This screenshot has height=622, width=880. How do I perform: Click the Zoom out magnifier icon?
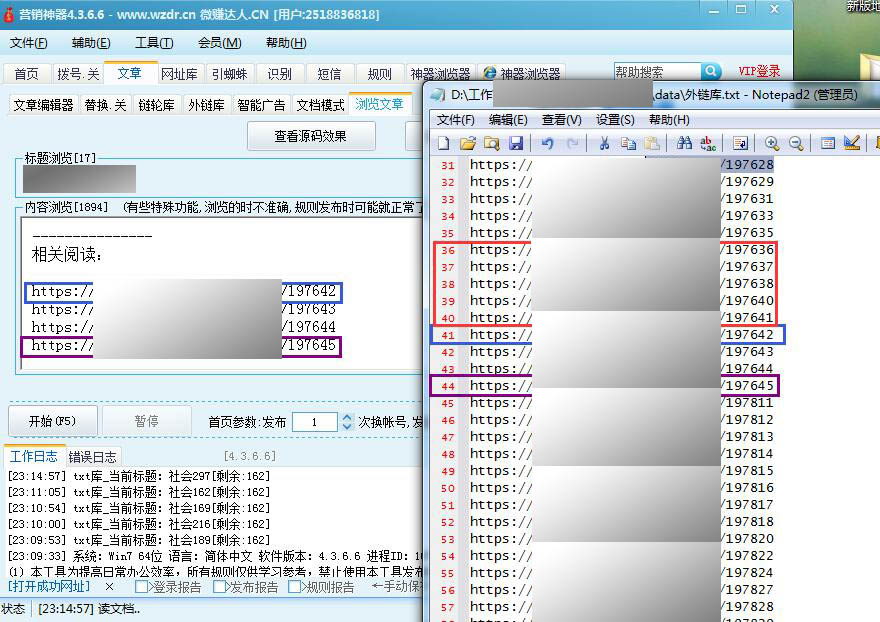click(x=796, y=143)
